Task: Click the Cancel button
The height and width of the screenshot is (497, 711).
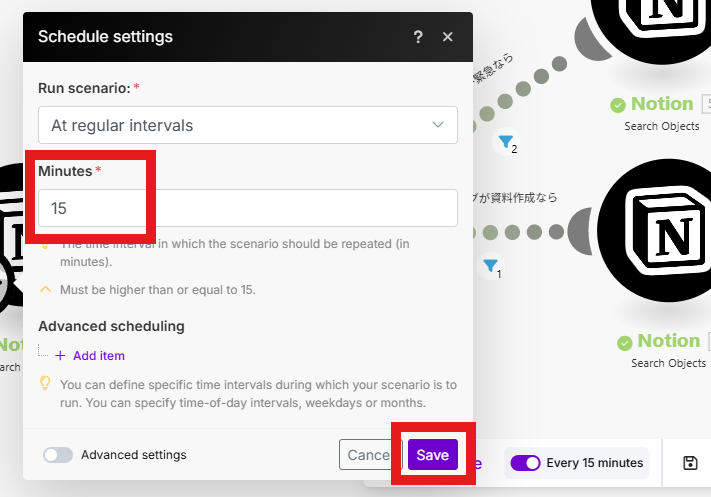Action: pyautogui.click(x=366, y=455)
